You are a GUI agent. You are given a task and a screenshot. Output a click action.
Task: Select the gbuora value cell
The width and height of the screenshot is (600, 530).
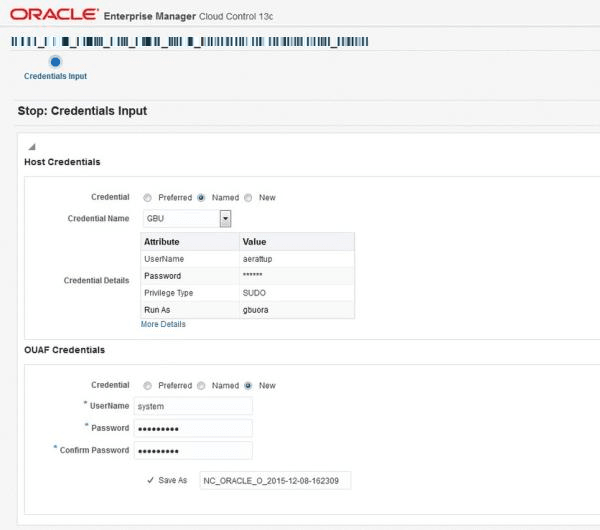(x=297, y=310)
